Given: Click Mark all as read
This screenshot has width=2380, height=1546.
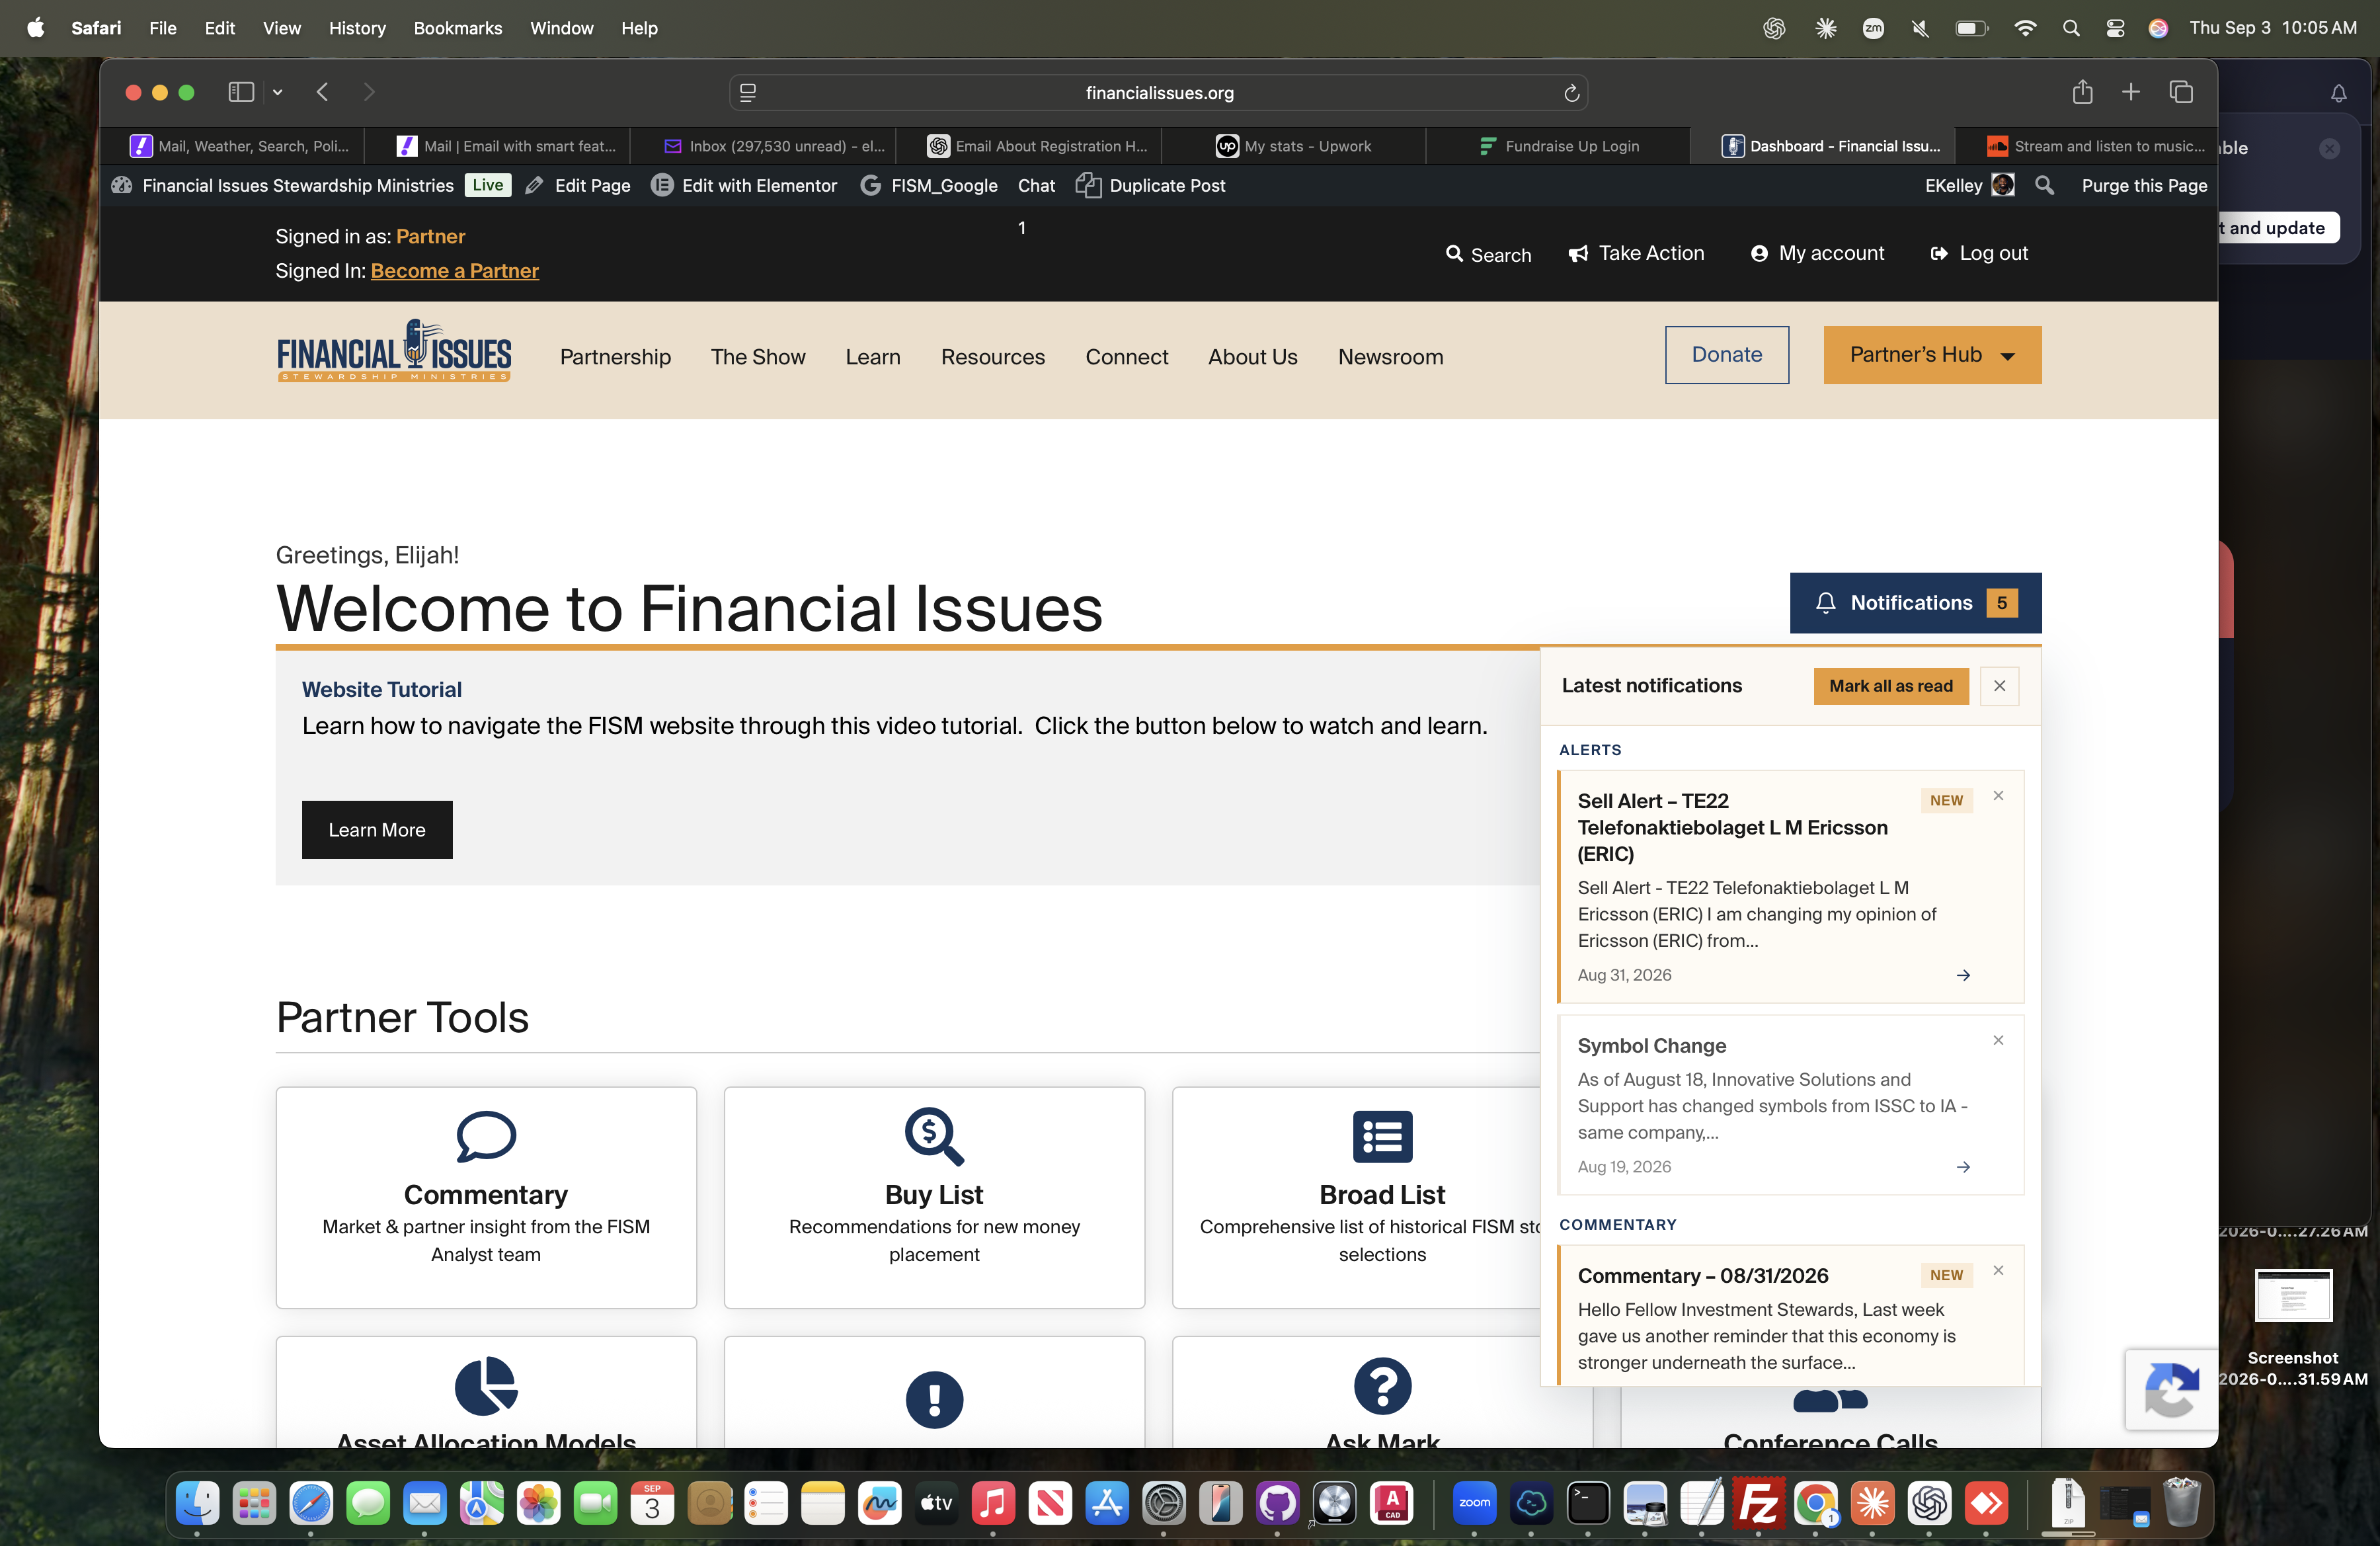Looking at the screenshot, I should point(1890,685).
